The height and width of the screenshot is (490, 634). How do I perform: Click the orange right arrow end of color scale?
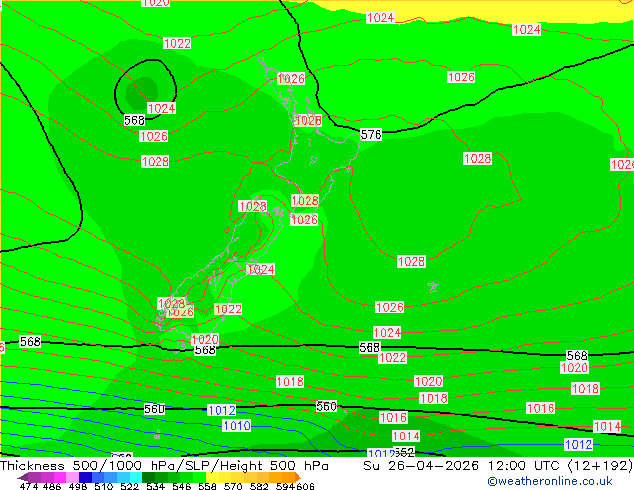[x=298, y=477]
